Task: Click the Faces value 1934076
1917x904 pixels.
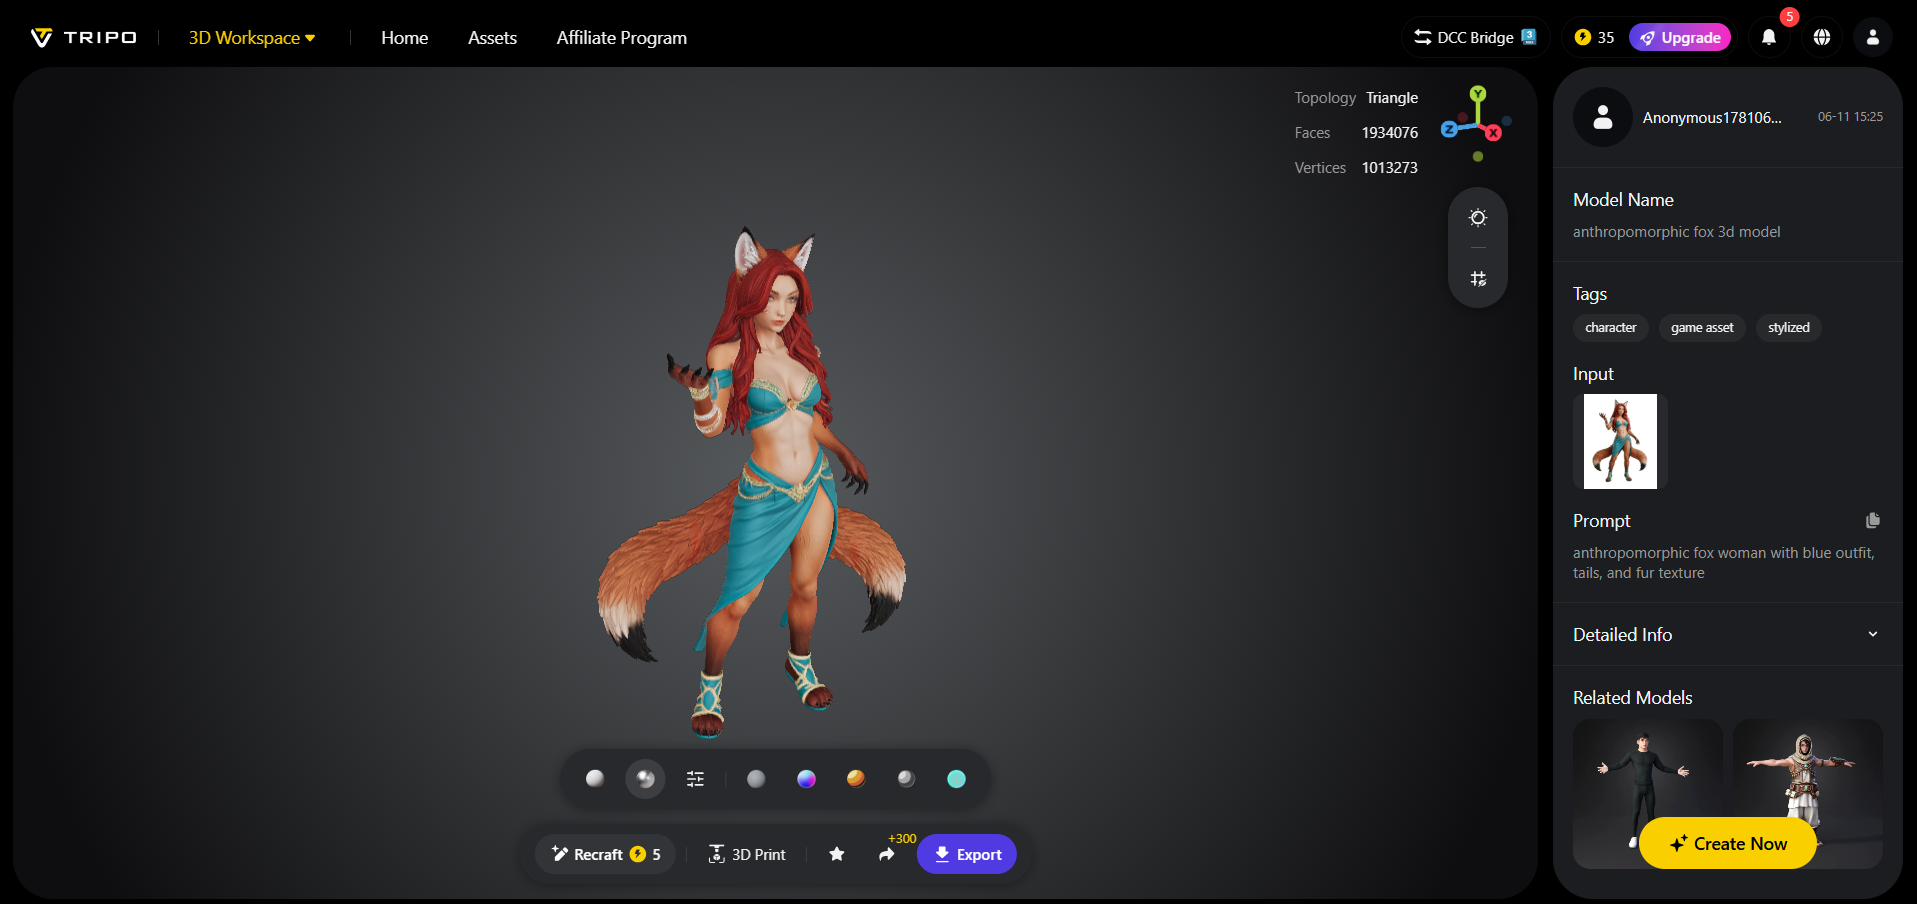Action: (x=1389, y=133)
